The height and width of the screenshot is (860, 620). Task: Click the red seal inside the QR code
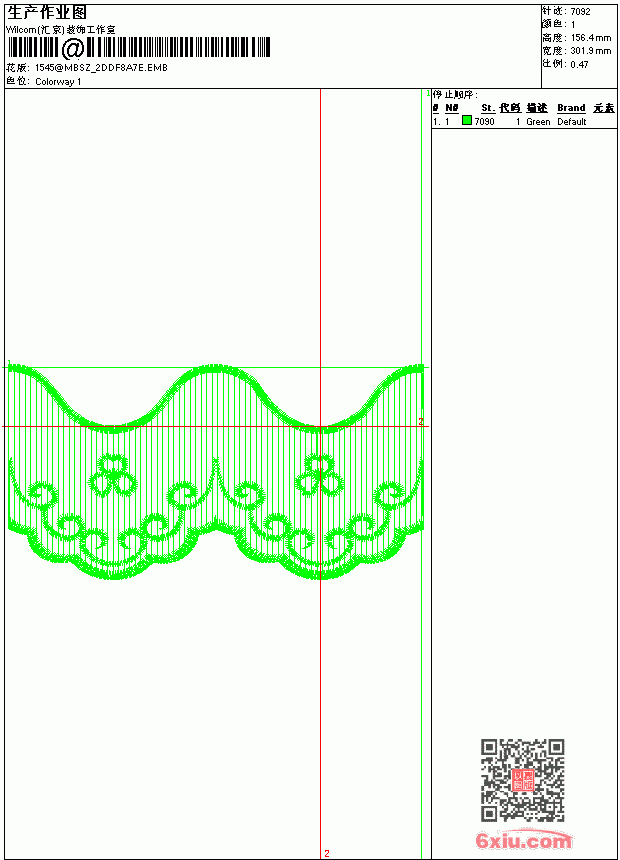(523, 780)
